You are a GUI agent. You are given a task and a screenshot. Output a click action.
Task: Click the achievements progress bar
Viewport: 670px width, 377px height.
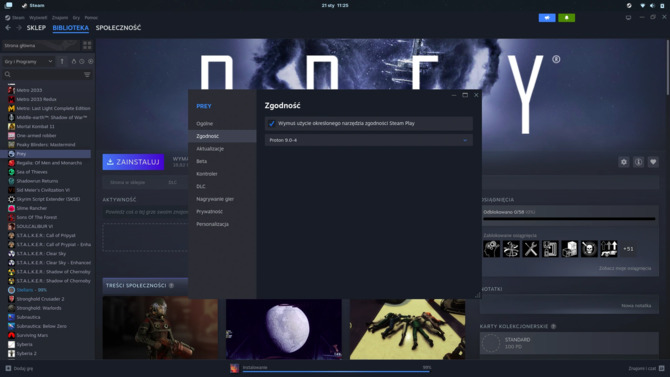coord(569,219)
